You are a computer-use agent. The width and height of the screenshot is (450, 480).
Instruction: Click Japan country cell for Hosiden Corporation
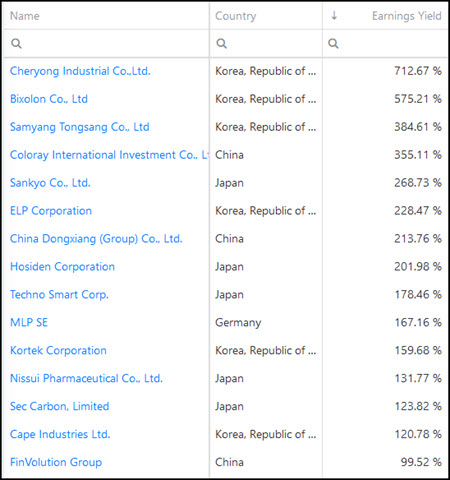pos(229,267)
